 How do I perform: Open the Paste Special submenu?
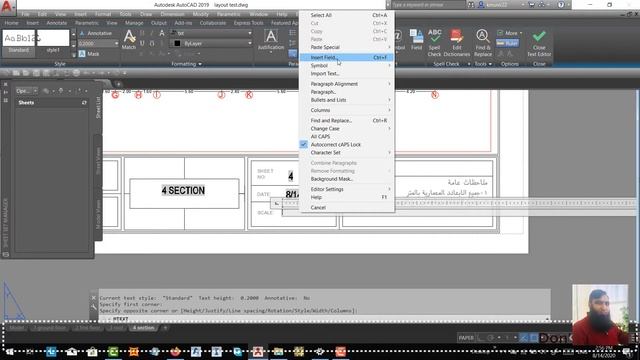(x=347, y=47)
